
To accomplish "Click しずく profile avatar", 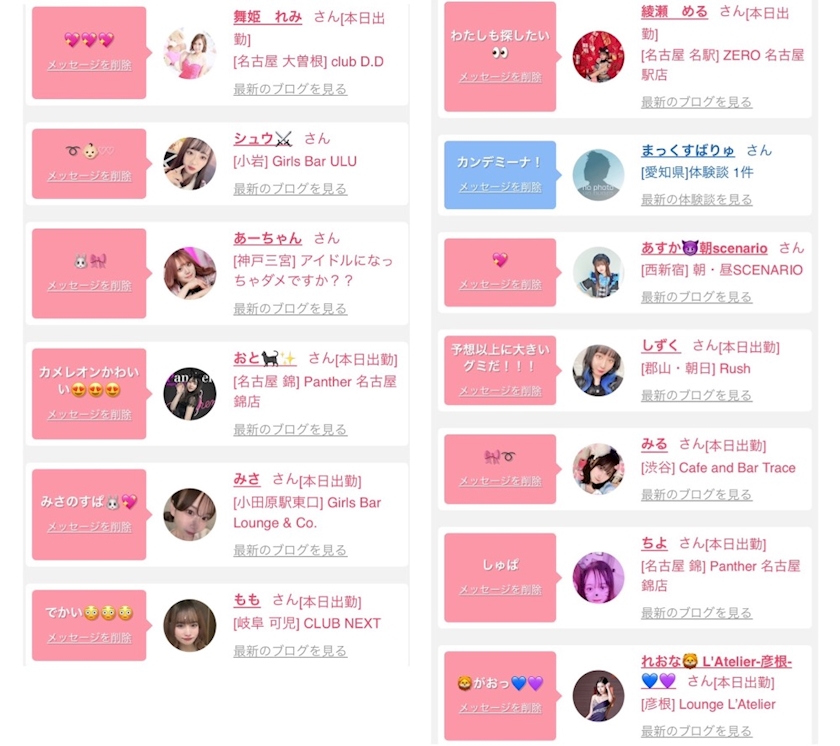I will pyautogui.click(x=598, y=371).
